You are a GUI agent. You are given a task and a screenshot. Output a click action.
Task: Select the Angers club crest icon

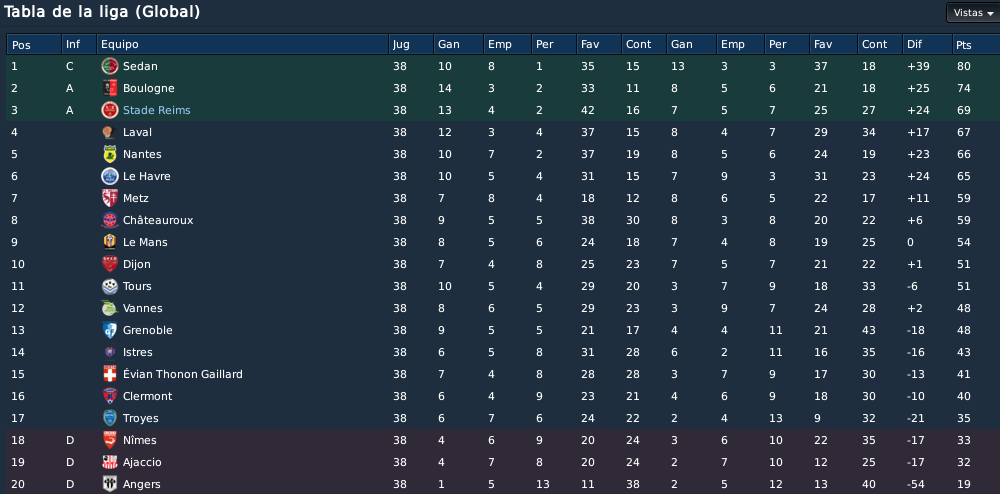coord(110,484)
